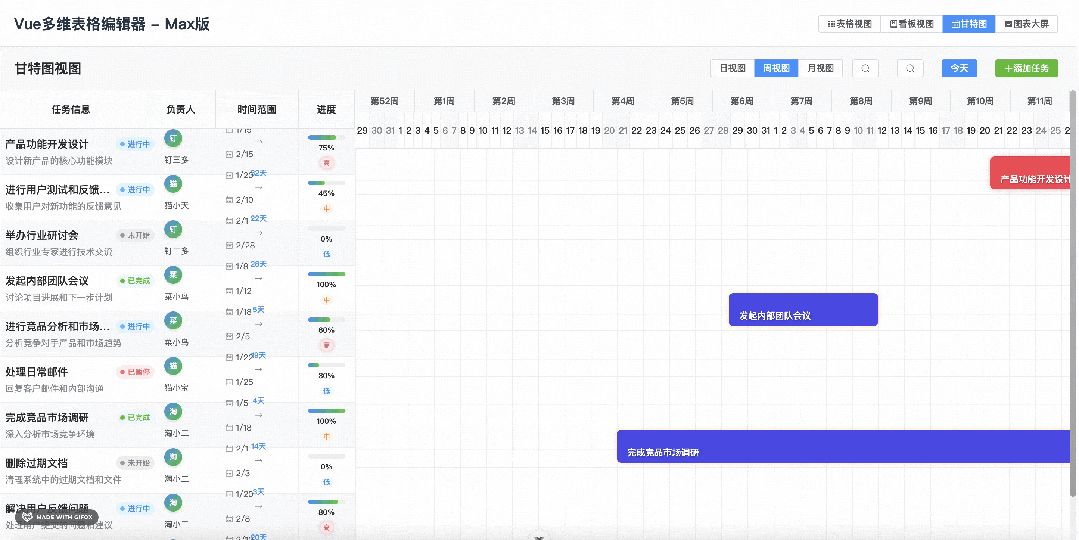Image resolution: width=1079 pixels, height=540 pixels.
Task: Click 淘 avatar in 完成竞品市场调研 row
Action: 173,411
